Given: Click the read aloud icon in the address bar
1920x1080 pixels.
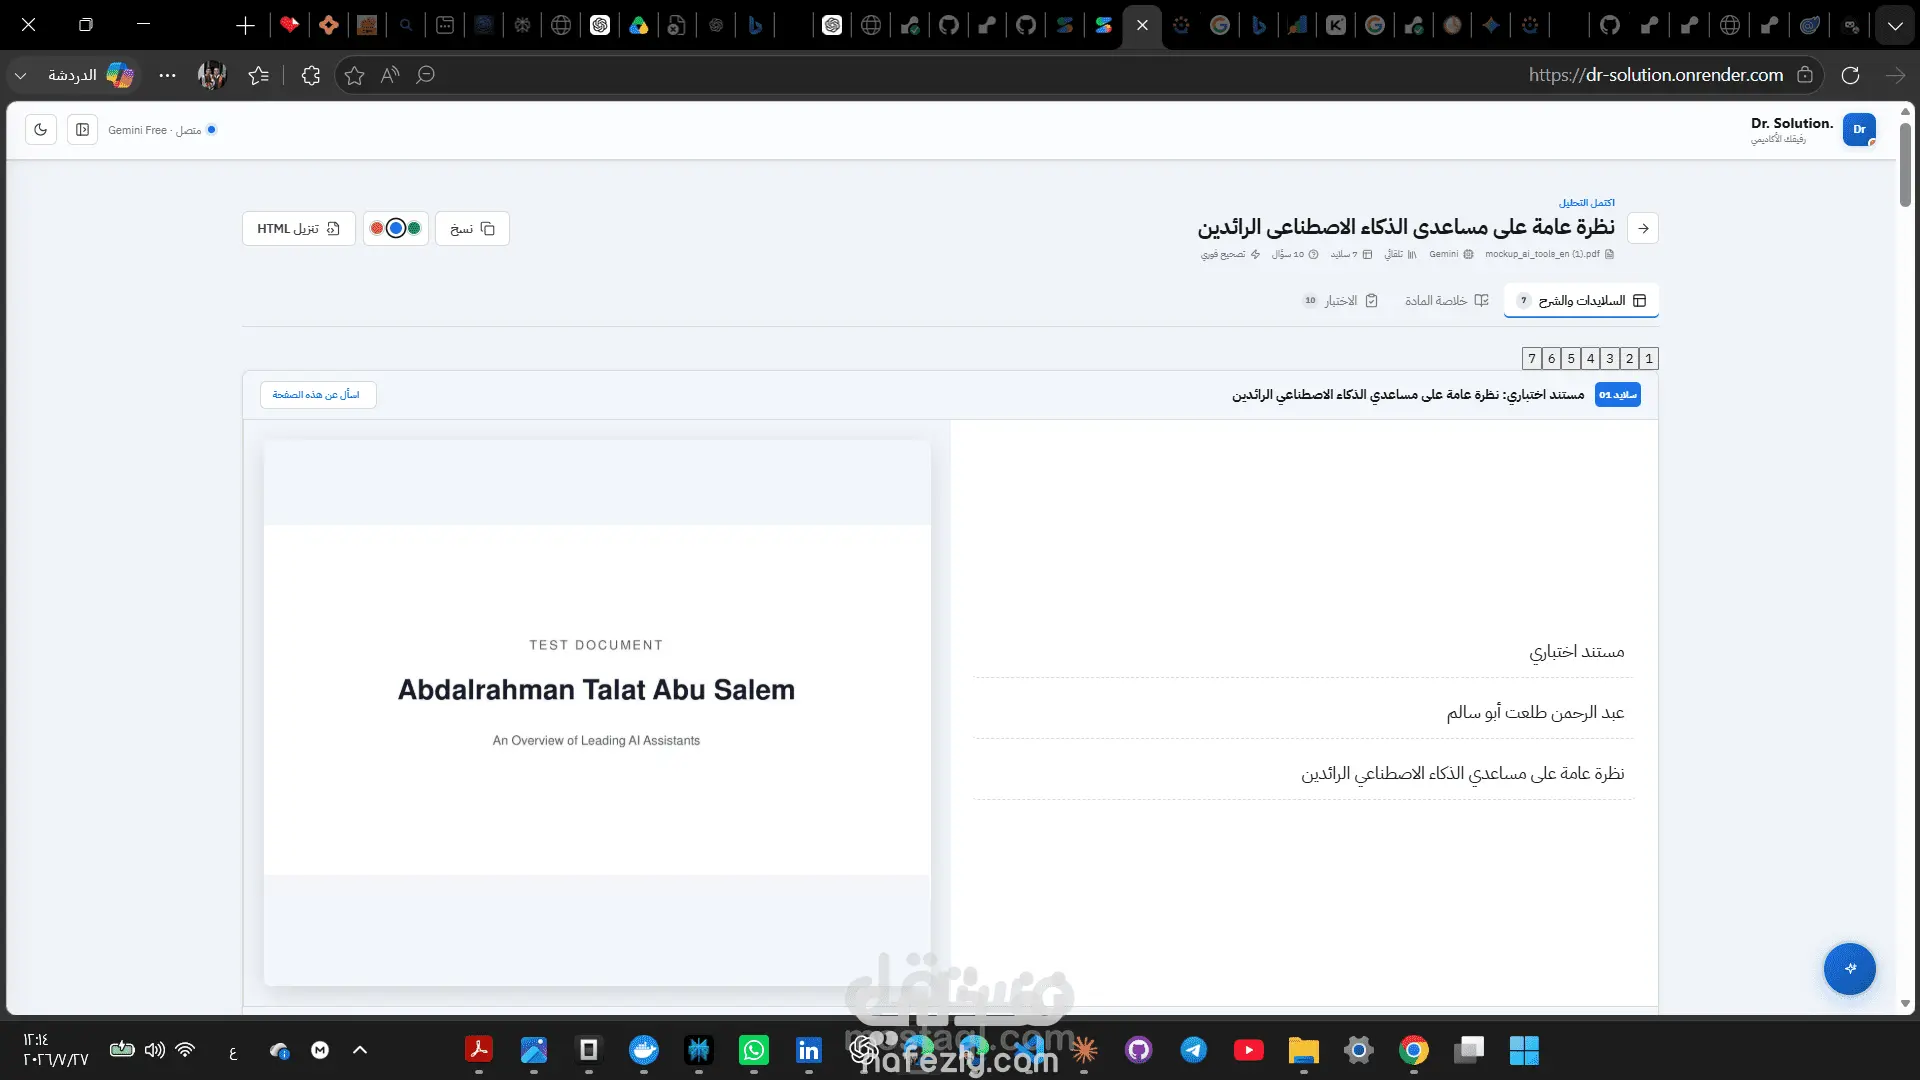Looking at the screenshot, I should [x=390, y=75].
